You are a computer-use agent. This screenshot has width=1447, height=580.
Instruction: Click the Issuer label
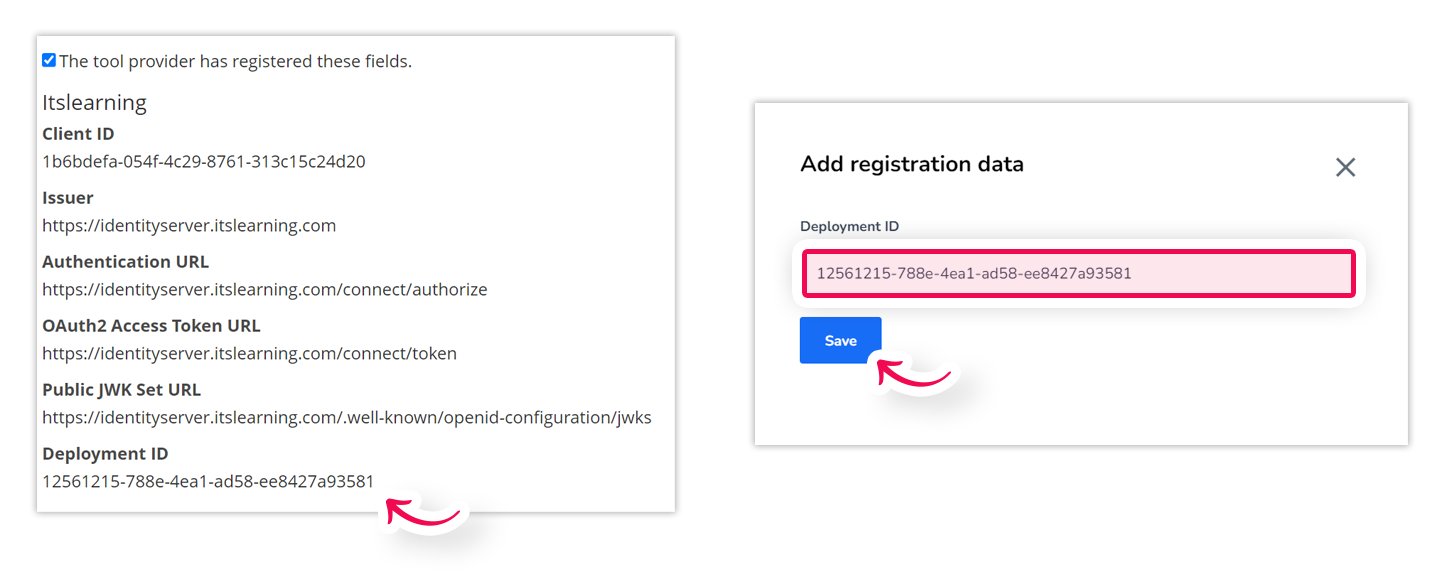(x=67, y=197)
